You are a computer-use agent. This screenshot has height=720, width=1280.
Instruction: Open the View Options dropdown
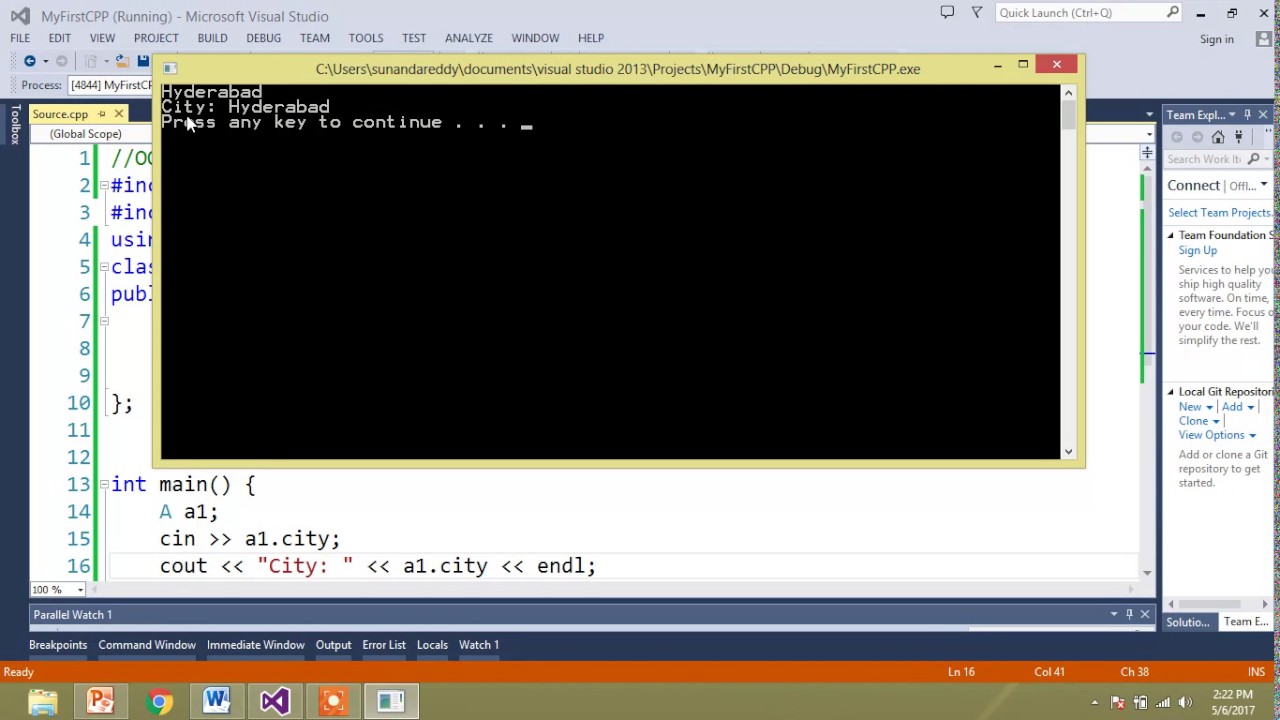point(1216,435)
